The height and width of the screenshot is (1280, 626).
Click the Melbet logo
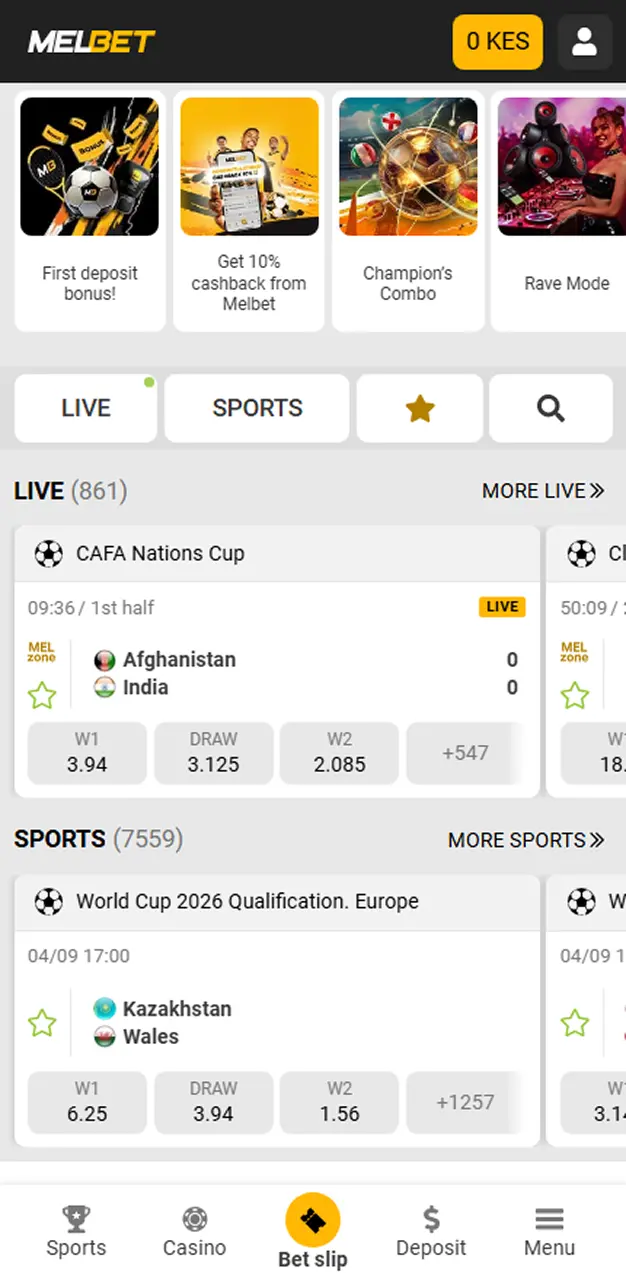tap(91, 42)
